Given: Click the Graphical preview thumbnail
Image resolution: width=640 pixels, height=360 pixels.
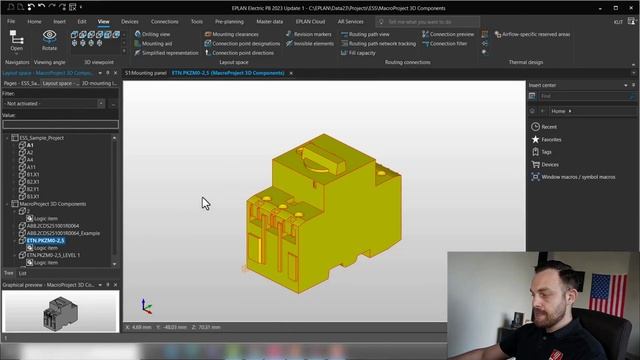Looking at the screenshot, I should pos(60,311).
